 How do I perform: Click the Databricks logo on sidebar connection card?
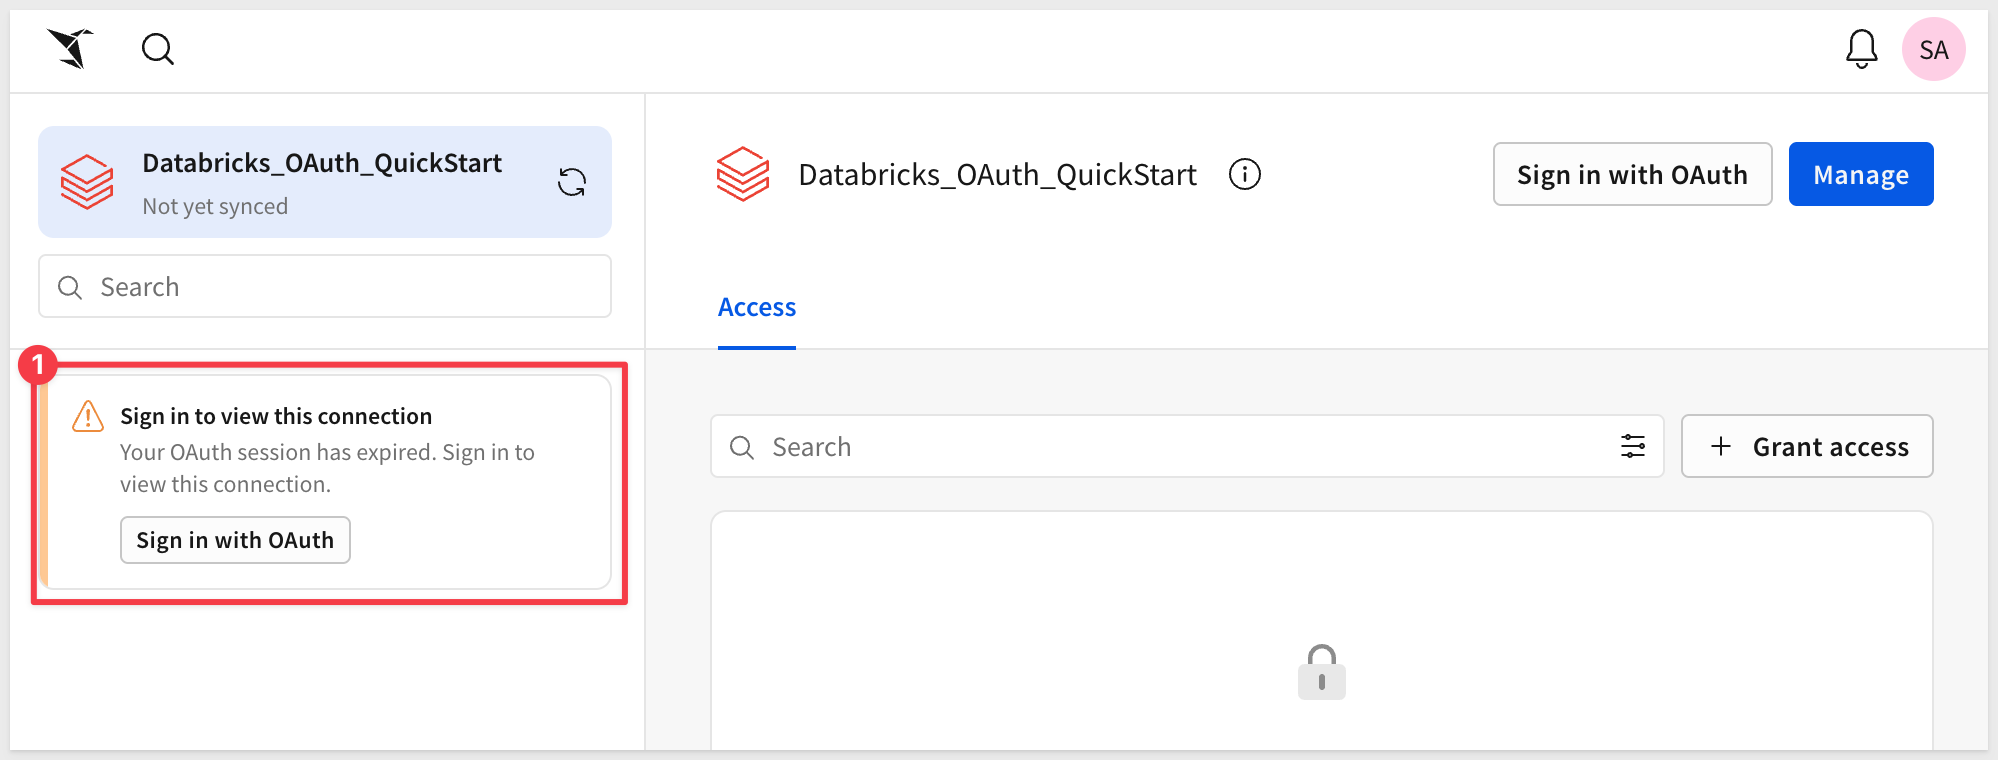pyautogui.click(x=87, y=182)
